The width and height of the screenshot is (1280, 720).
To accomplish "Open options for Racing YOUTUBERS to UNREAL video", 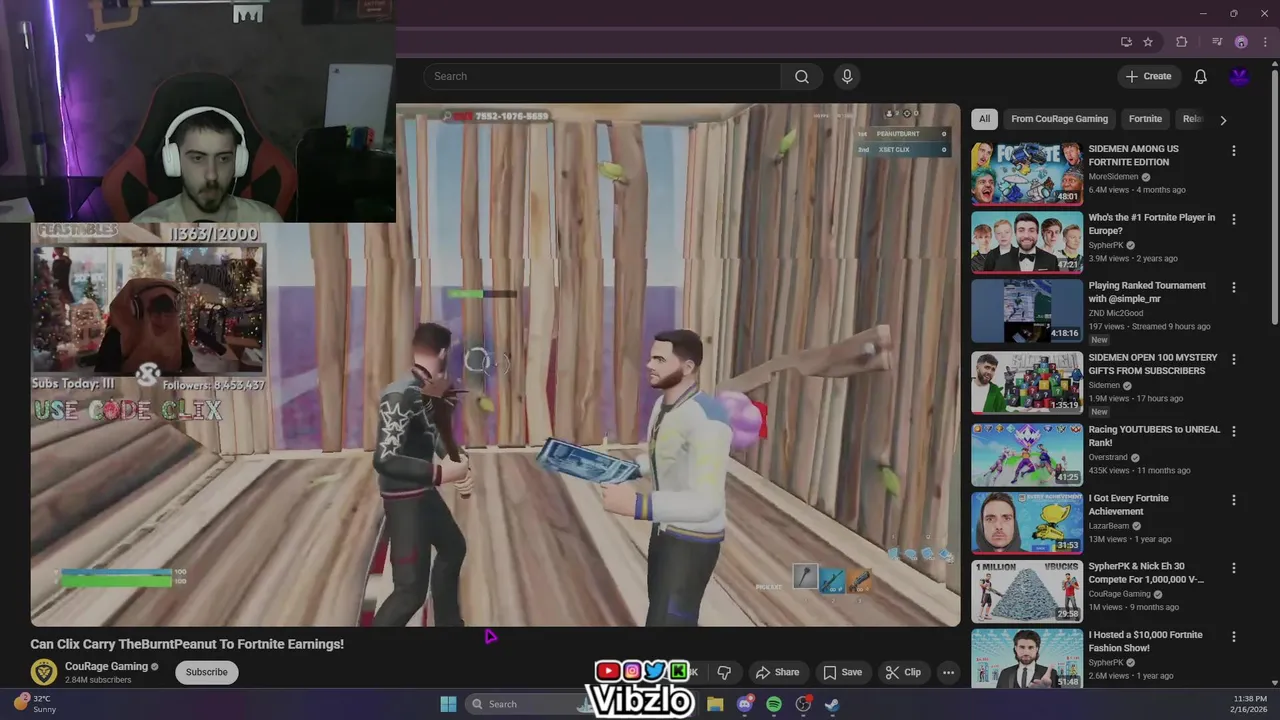I will pyautogui.click(x=1233, y=431).
